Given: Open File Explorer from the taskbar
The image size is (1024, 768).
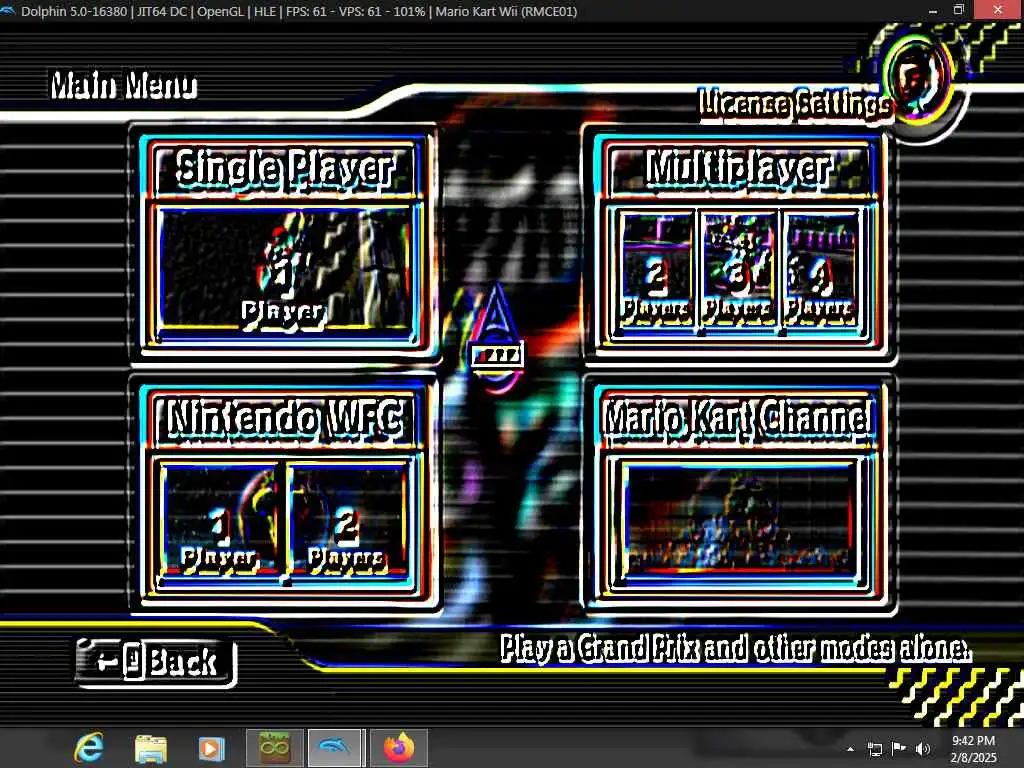Looking at the screenshot, I should [151, 748].
